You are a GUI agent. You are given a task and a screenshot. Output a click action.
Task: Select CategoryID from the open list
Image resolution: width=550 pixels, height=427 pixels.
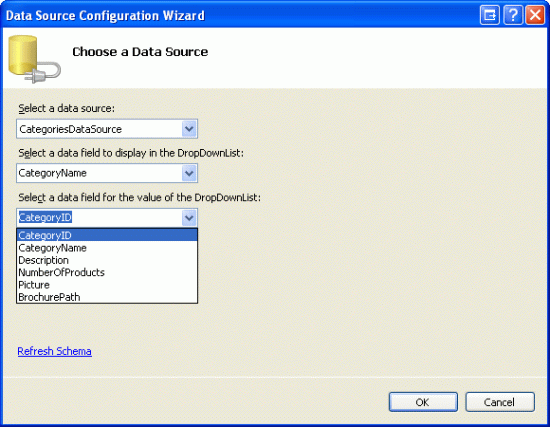coord(107,235)
